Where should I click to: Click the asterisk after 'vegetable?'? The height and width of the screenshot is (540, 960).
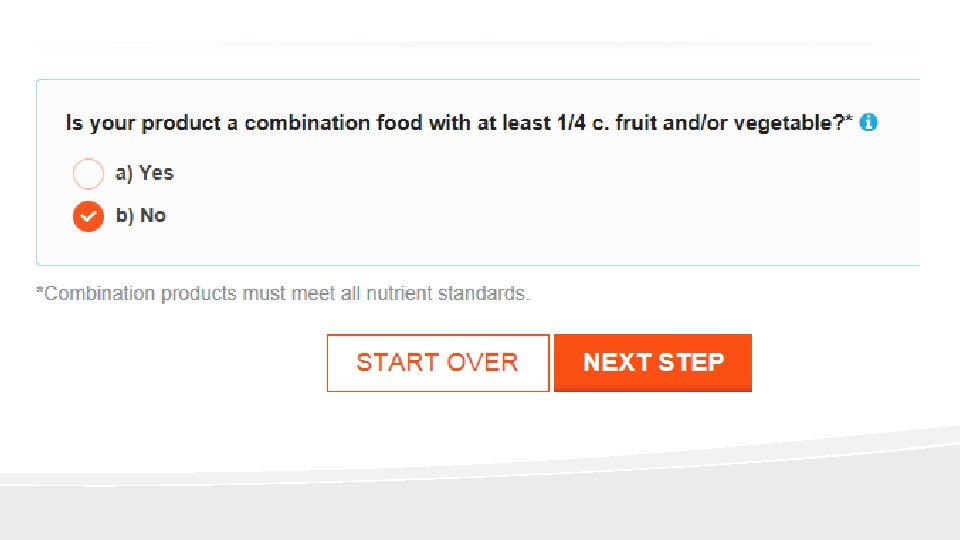pyautogui.click(x=849, y=119)
